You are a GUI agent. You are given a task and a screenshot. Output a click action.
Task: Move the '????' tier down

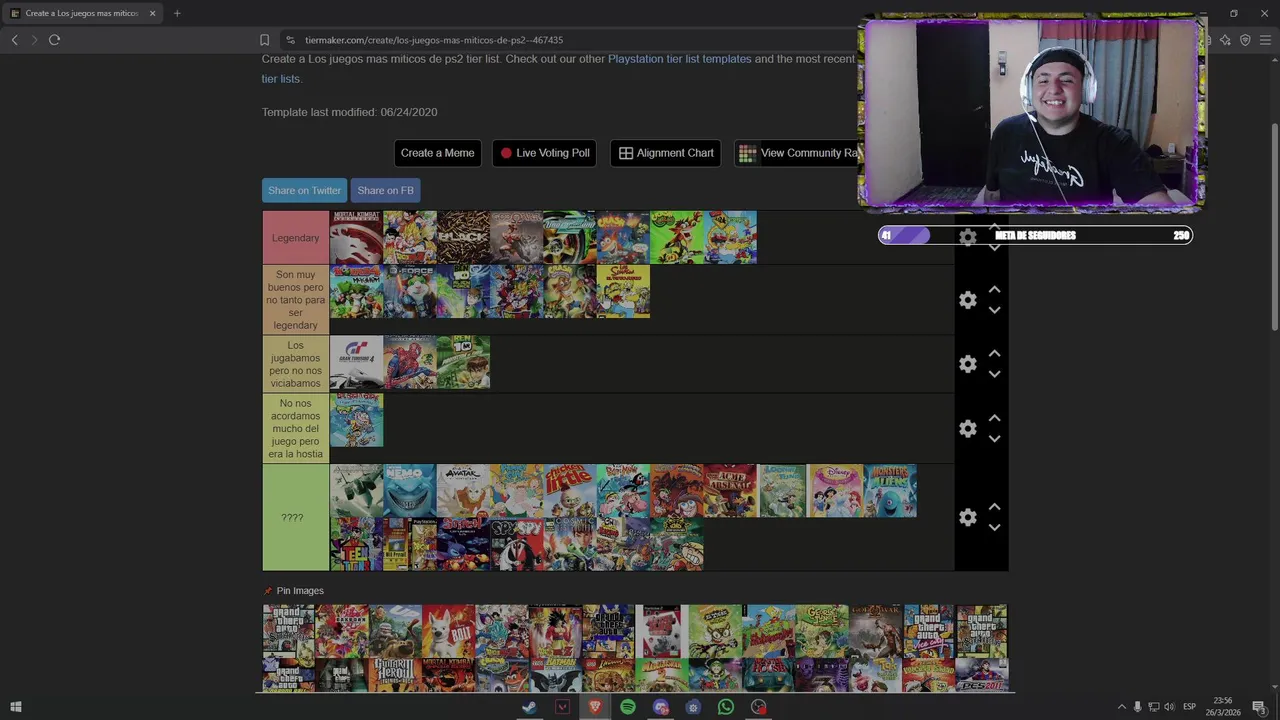pyautogui.click(x=994, y=527)
